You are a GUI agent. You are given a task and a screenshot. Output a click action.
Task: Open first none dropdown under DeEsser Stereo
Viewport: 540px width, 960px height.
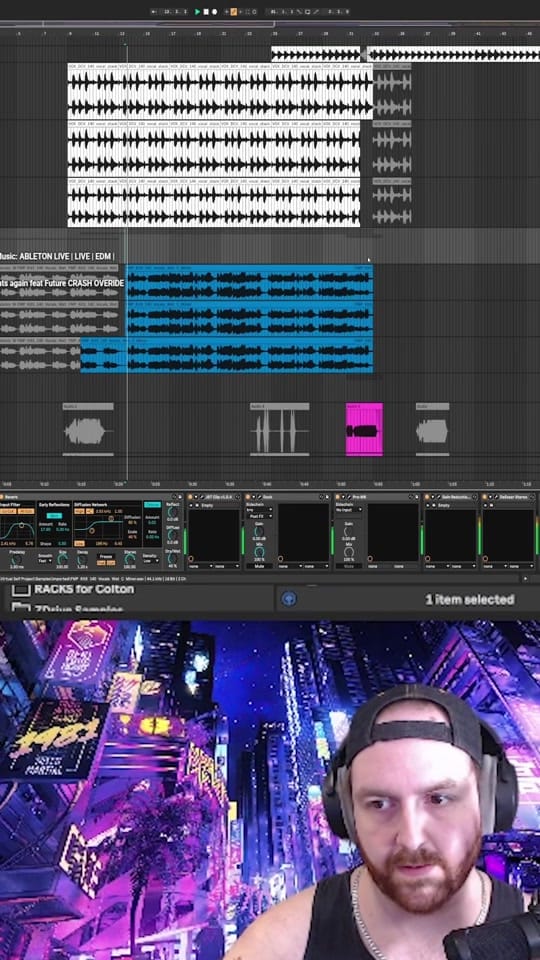(x=495, y=566)
